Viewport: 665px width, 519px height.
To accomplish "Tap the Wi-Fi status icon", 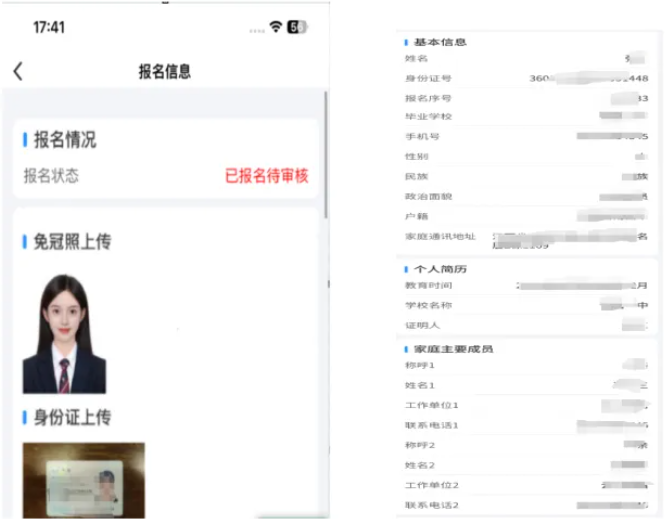I will coord(275,27).
